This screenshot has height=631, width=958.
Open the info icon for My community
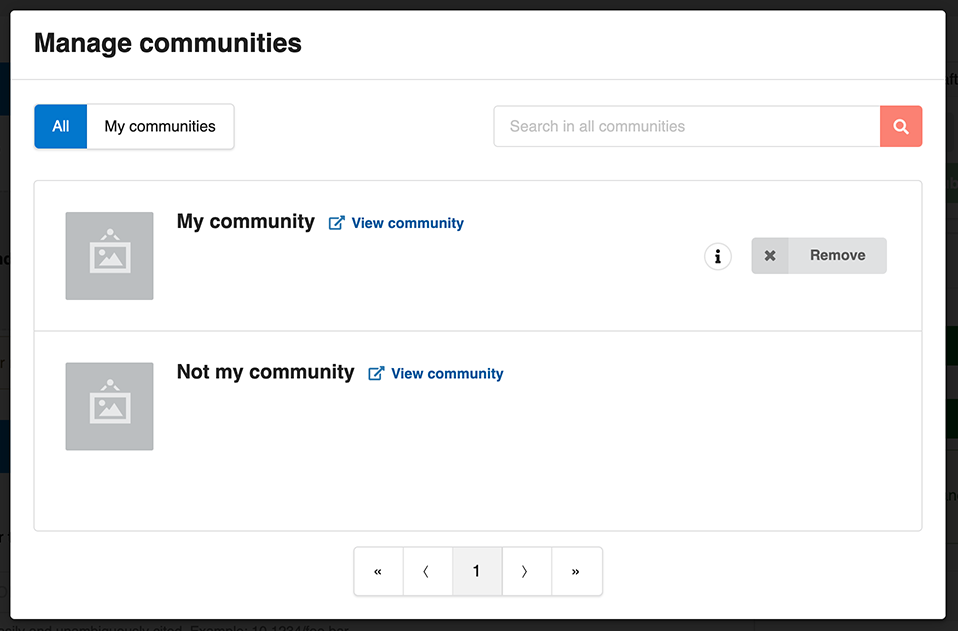pyautogui.click(x=717, y=256)
